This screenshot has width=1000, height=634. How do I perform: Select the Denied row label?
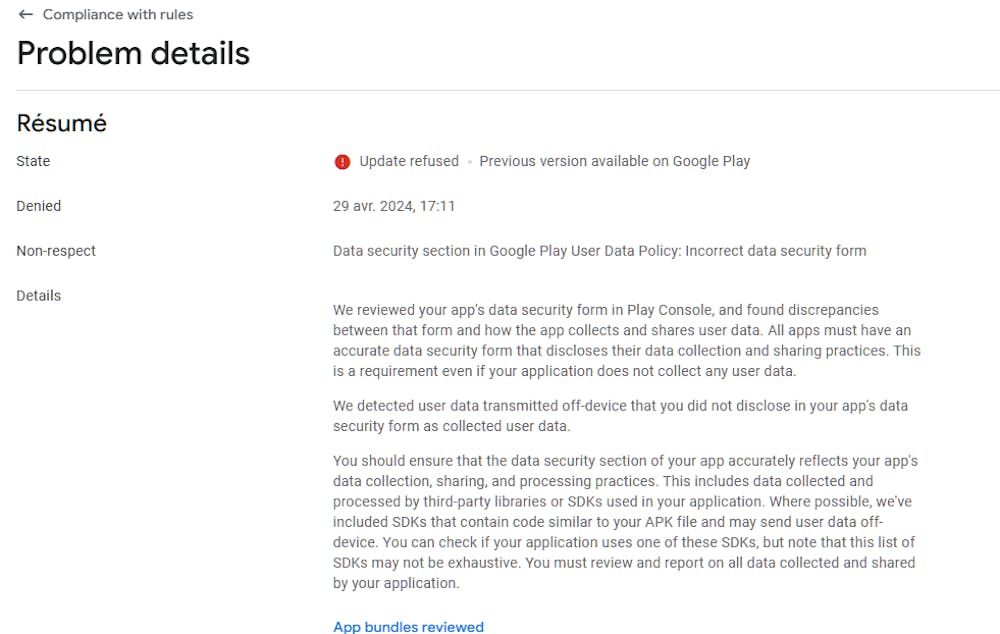[x=39, y=206]
